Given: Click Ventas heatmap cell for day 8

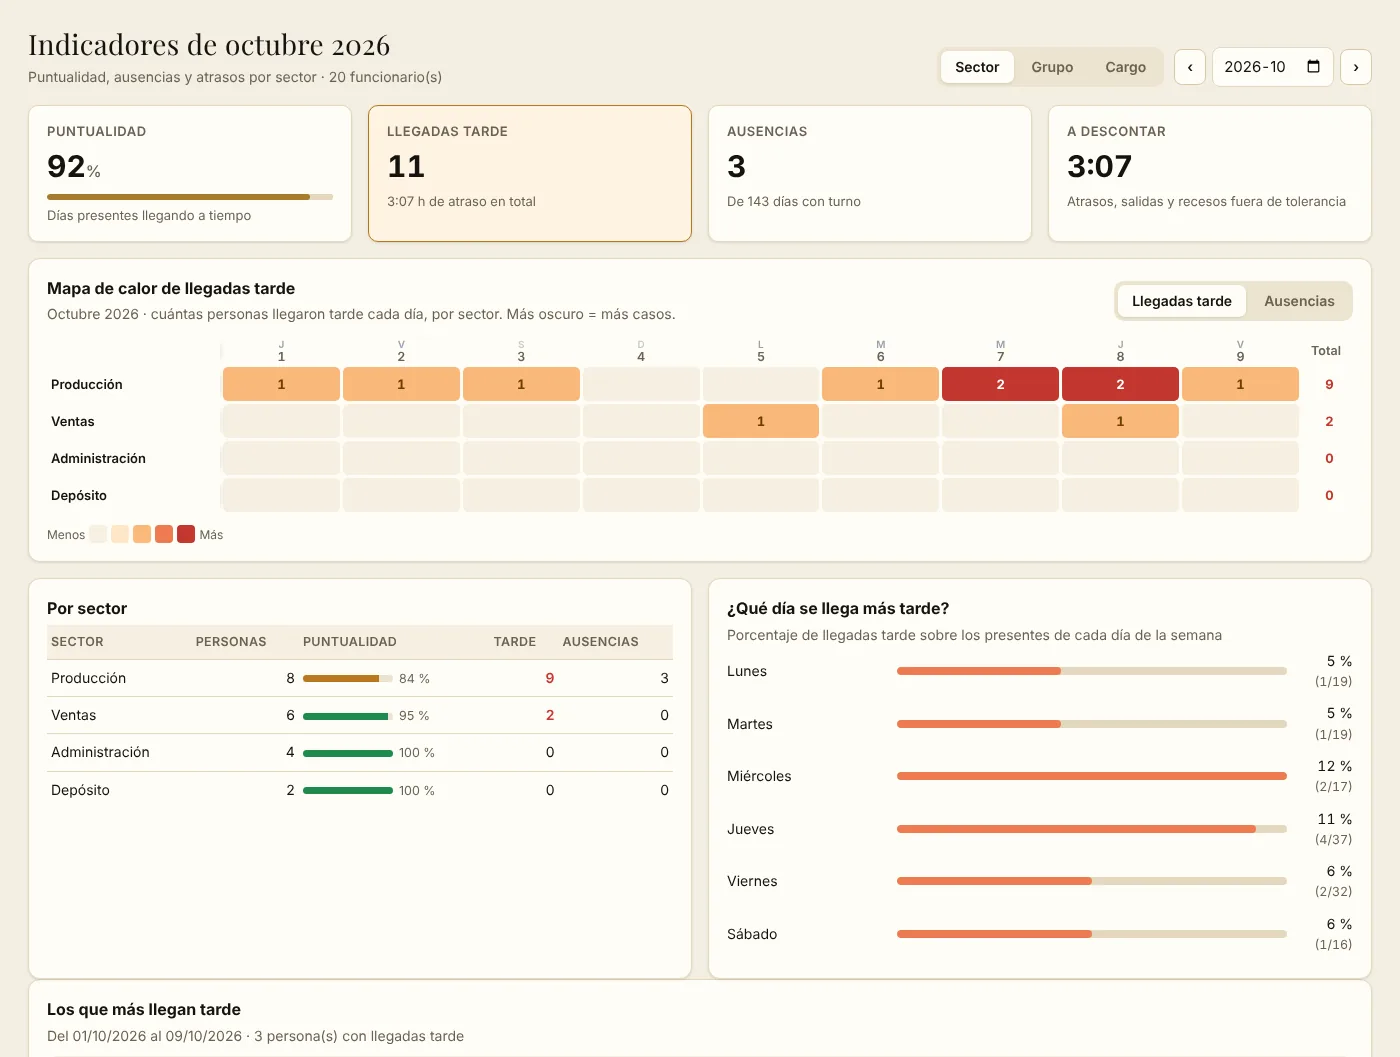Looking at the screenshot, I should click(1120, 421).
